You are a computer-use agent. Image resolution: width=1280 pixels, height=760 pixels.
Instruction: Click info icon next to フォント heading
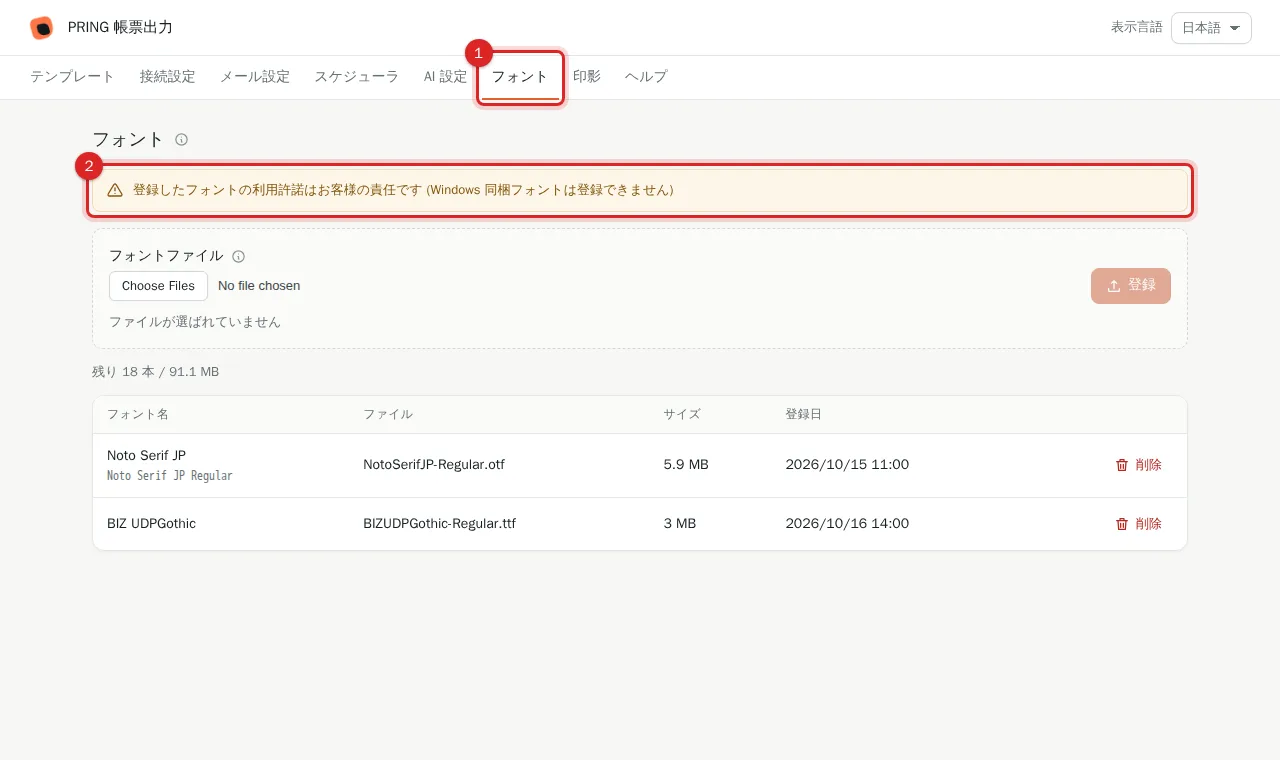click(181, 140)
